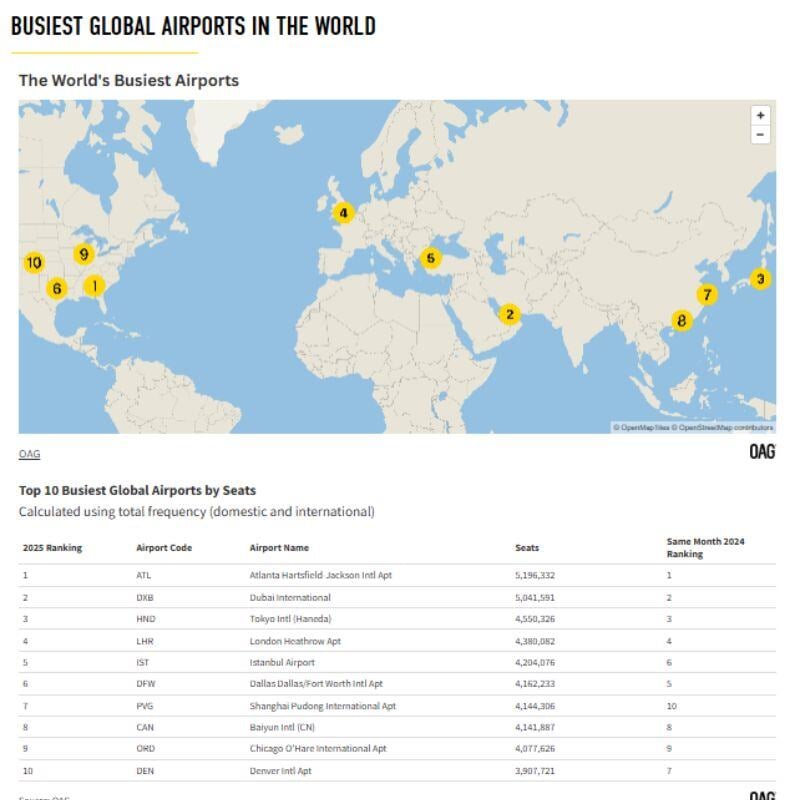Select marker 9 near Chicago
The height and width of the screenshot is (800, 800).
pyautogui.click(x=84, y=254)
